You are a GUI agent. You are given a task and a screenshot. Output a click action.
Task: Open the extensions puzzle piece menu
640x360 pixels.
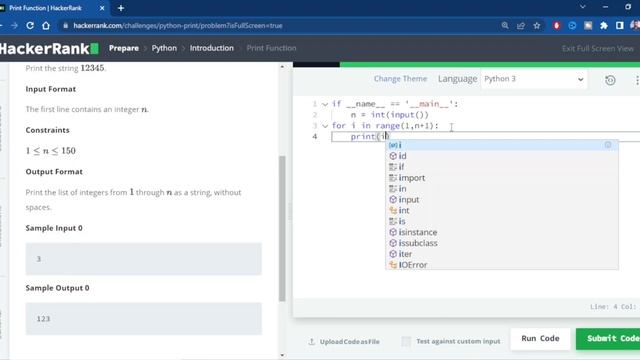(x=604, y=25)
